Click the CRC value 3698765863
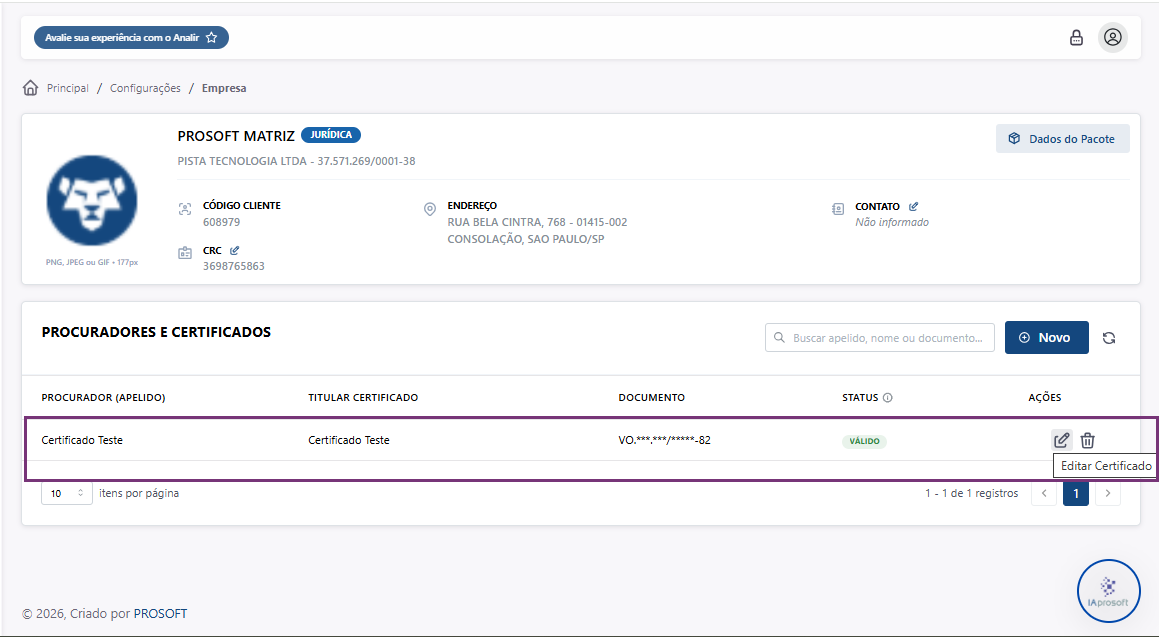The height and width of the screenshot is (637, 1159). (x=234, y=266)
